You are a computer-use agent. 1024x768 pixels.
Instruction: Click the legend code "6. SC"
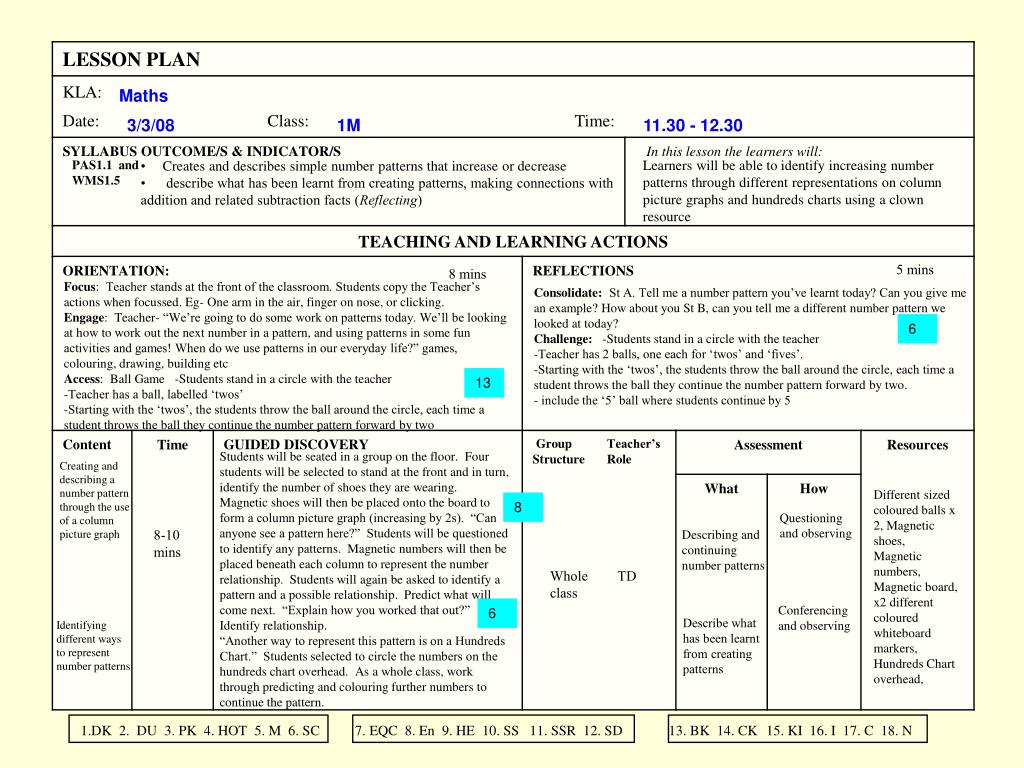(304, 731)
